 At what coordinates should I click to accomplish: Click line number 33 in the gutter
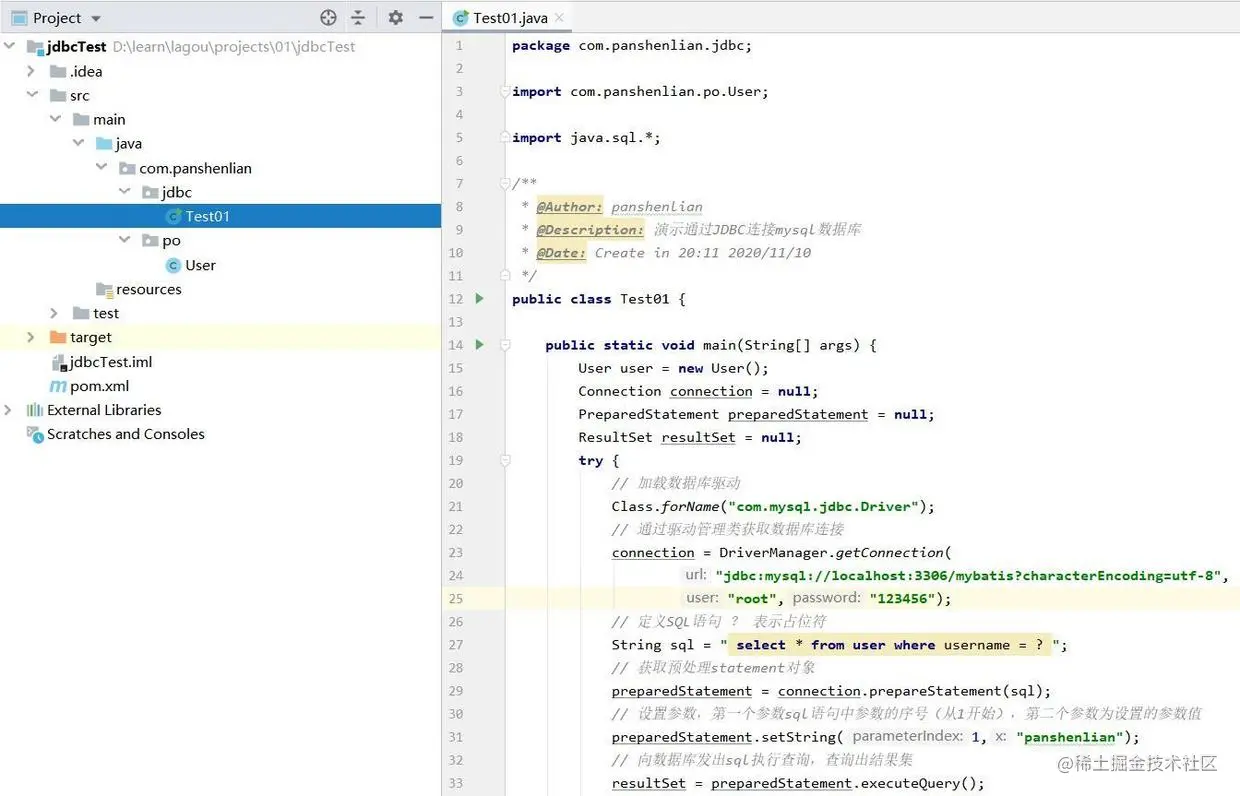455,783
